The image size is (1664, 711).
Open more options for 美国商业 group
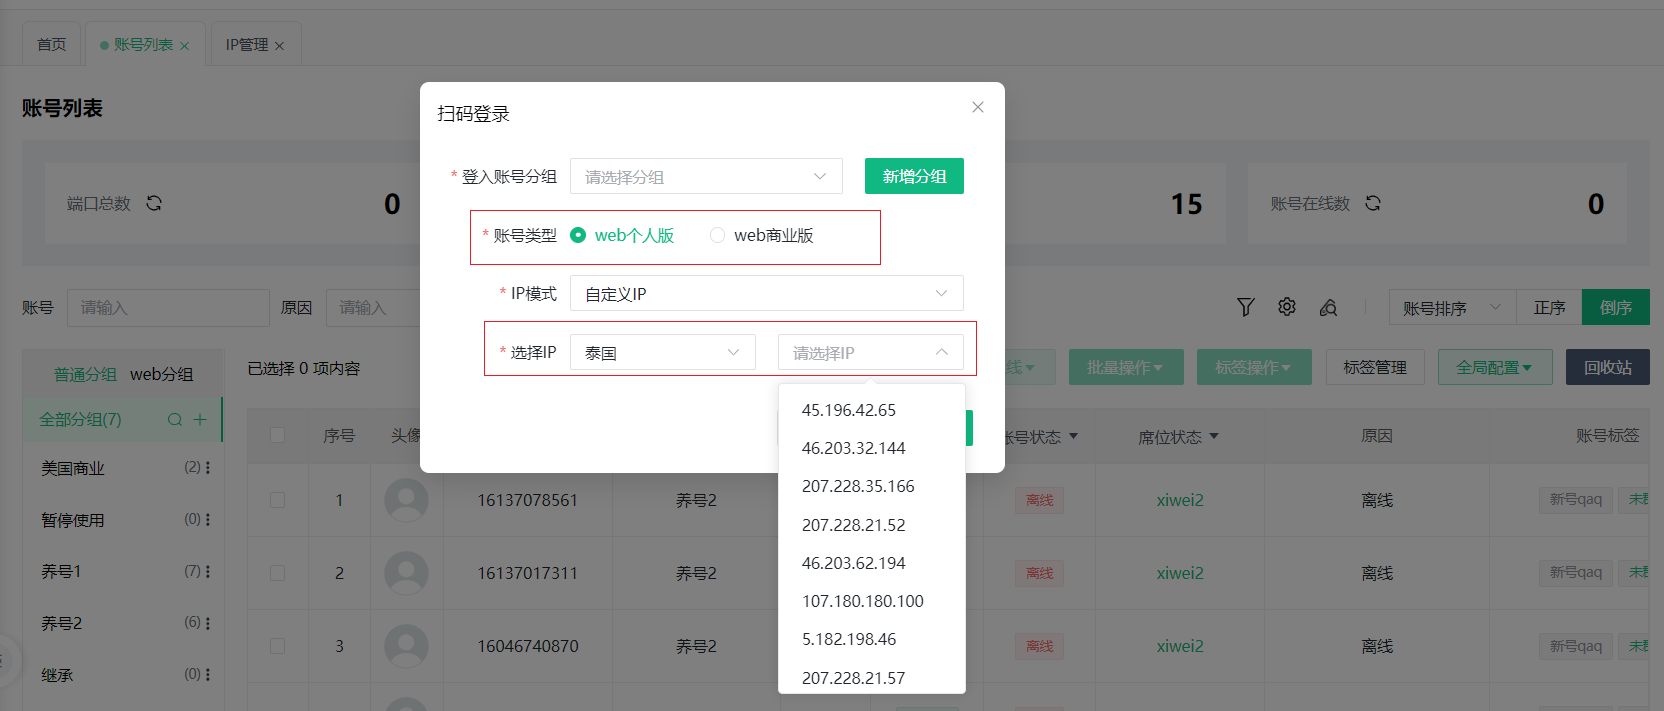[x=208, y=467]
